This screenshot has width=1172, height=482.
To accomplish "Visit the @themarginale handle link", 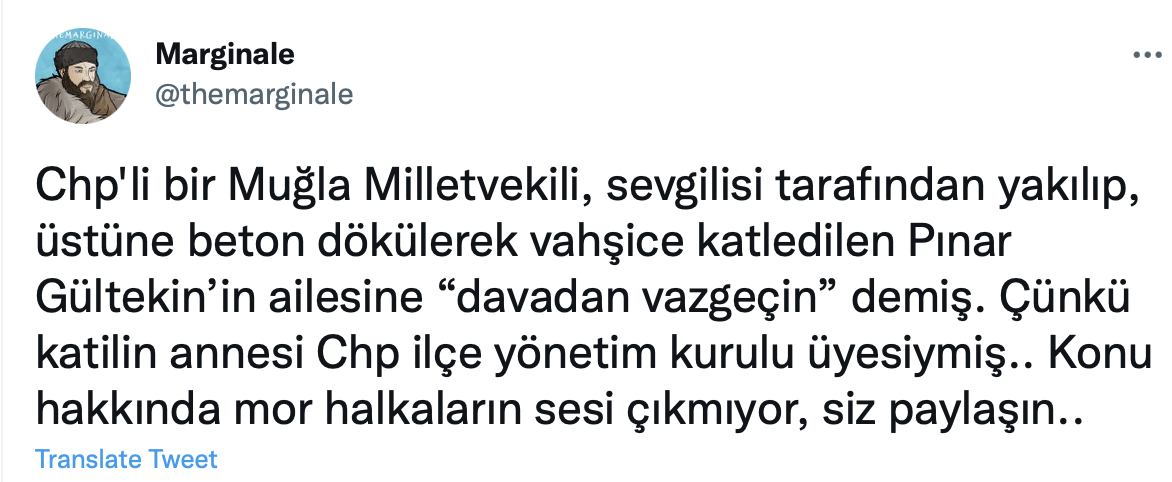I will [x=254, y=93].
